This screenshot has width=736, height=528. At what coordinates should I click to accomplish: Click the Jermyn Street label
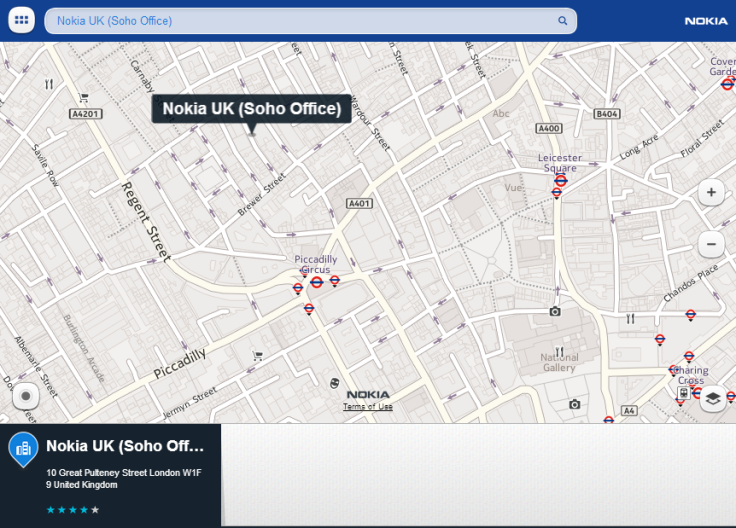(189, 402)
